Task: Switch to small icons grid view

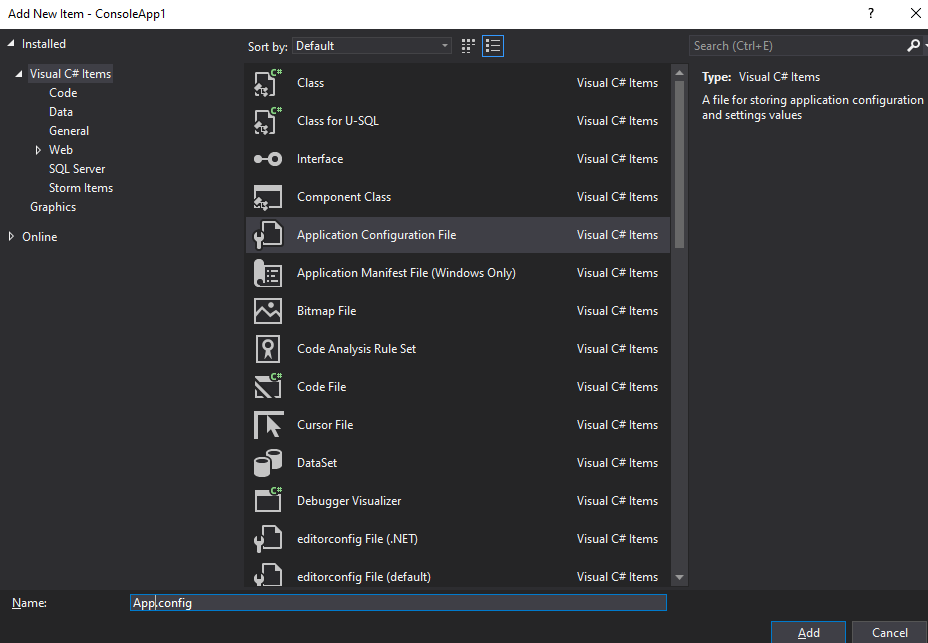Action: click(x=469, y=46)
